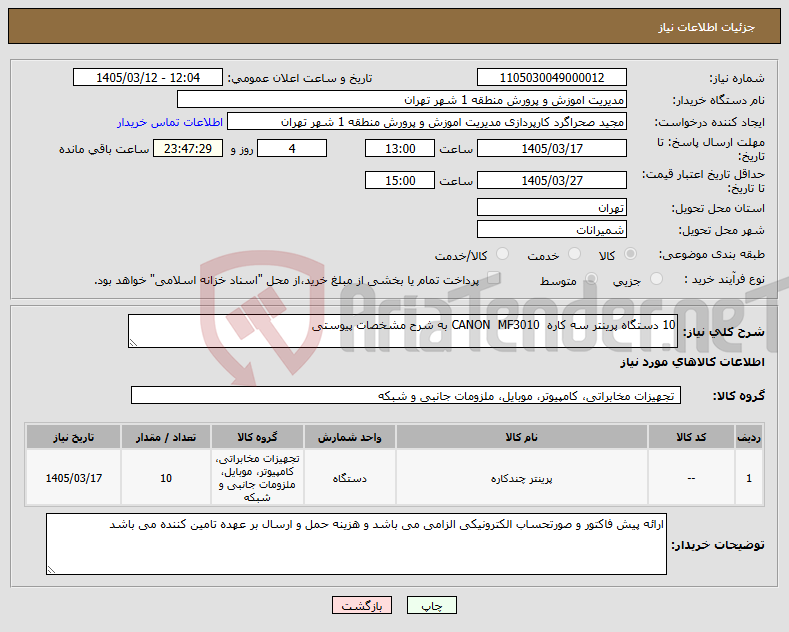Click the response deadline date 1405/03/17 field

(x=551, y=148)
